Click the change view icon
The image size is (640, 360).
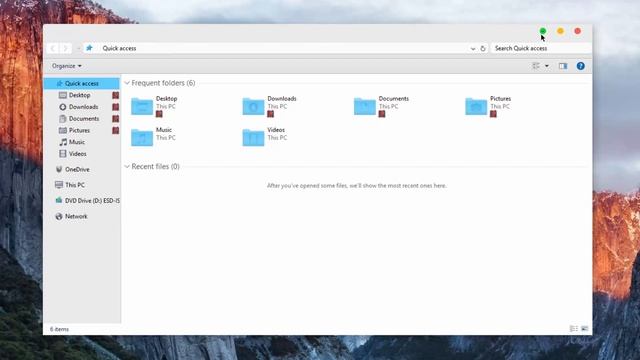pyautogui.click(x=536, y=66)
